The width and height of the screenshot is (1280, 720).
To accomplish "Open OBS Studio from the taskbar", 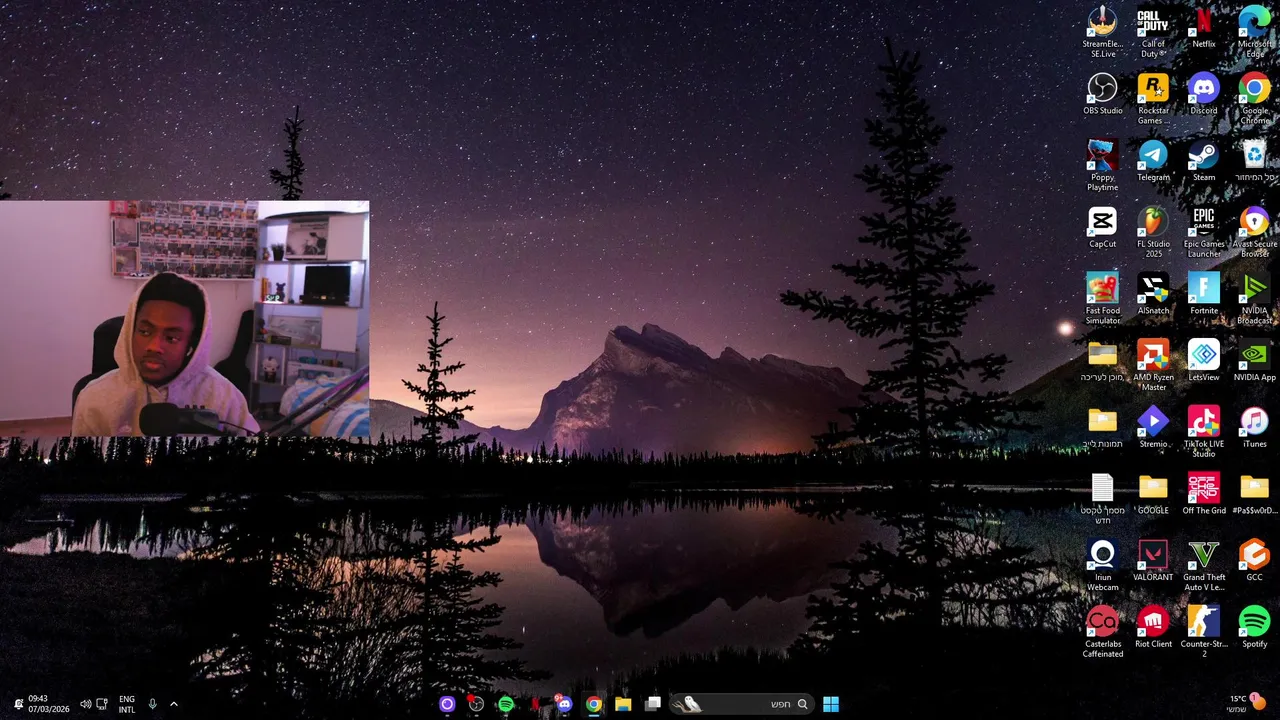I will pyautogui.click(x=476, y=704).
